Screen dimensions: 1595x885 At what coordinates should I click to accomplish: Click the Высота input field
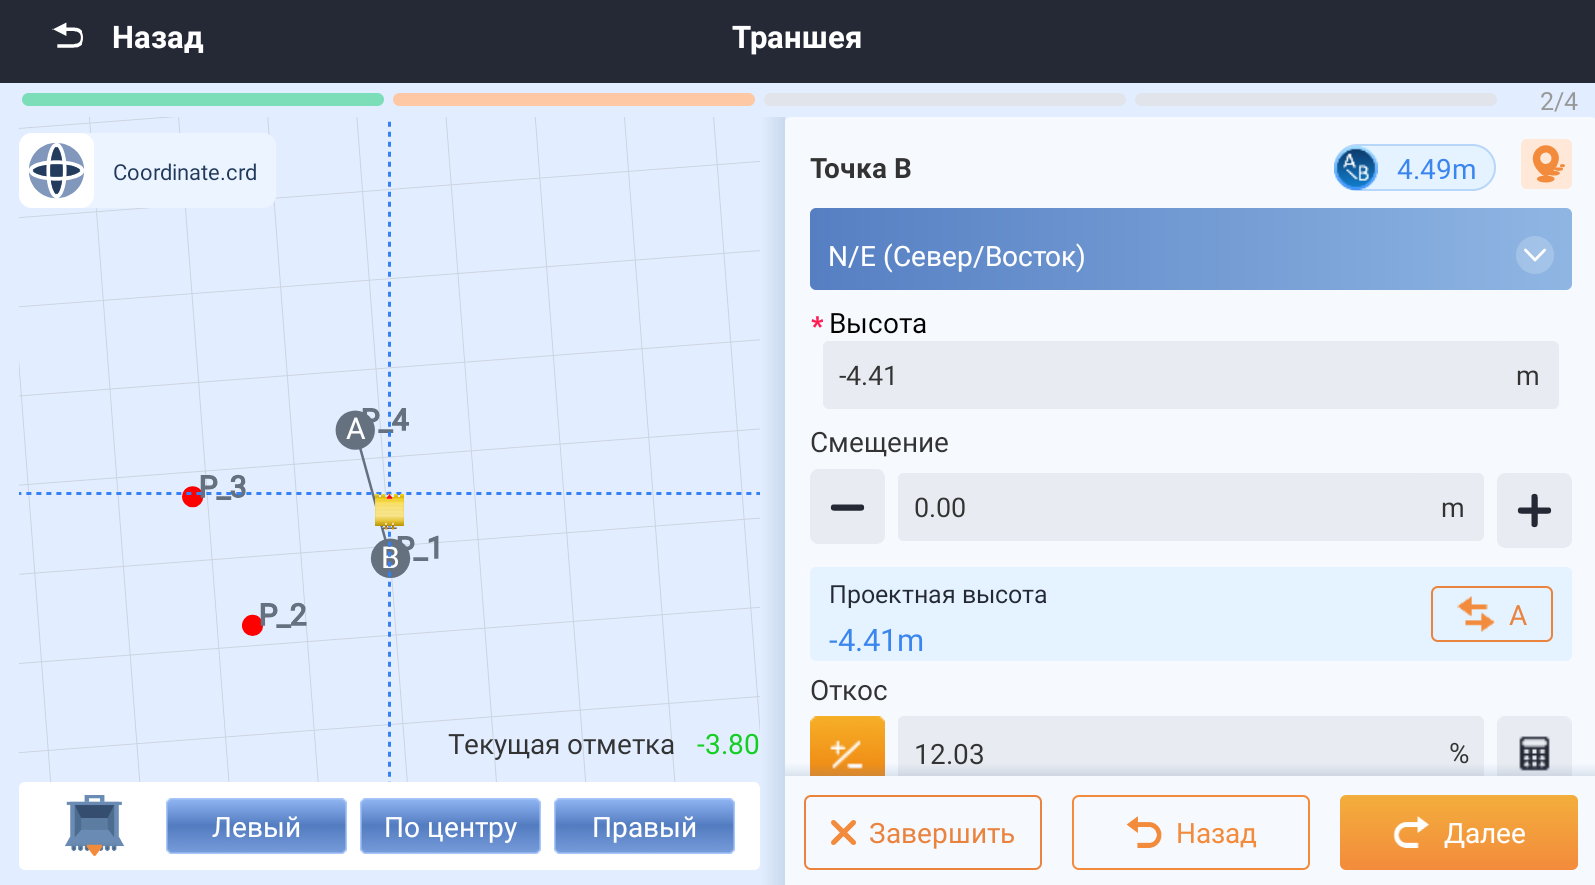click(1170, 376)
